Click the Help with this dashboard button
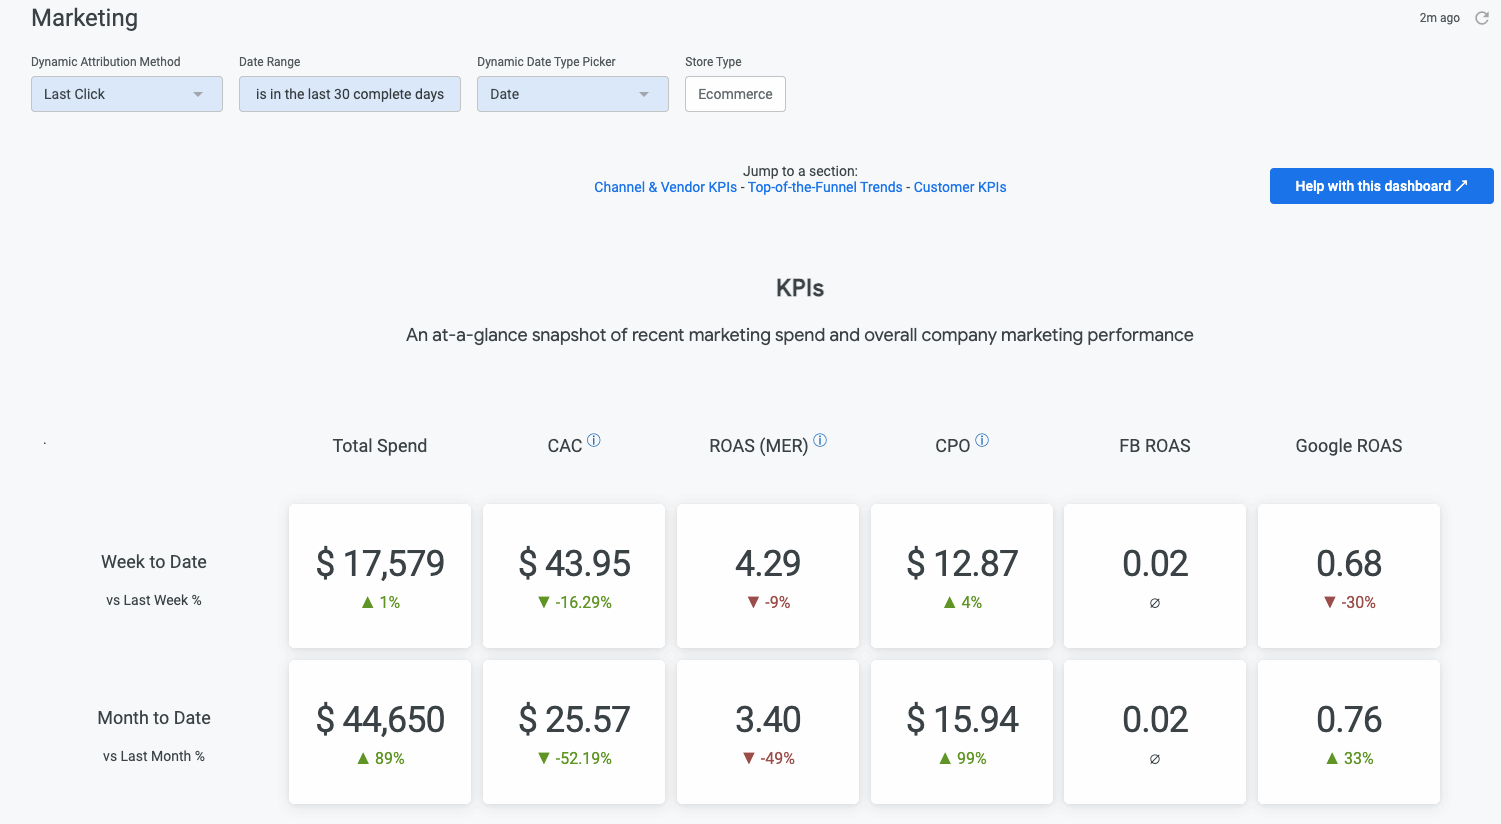This screenshot has width=1501, height=824. pyautogui.click(x=1381, y=186)
